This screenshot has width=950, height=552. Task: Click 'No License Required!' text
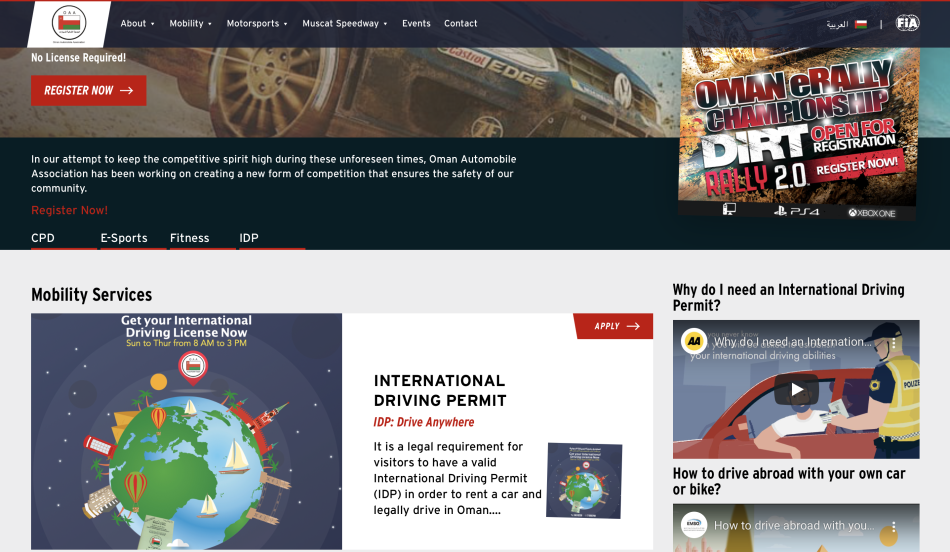tap(79, 58)
